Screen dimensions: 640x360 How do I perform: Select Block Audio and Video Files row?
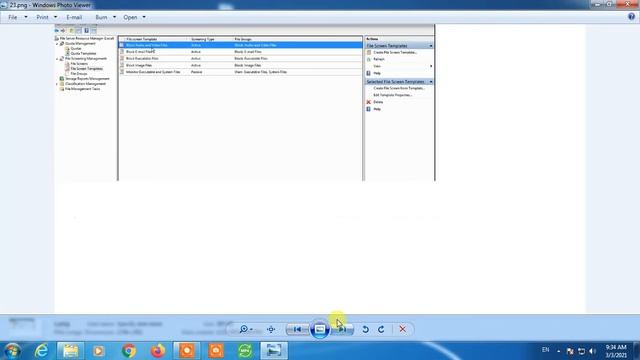tap(240, 45)
